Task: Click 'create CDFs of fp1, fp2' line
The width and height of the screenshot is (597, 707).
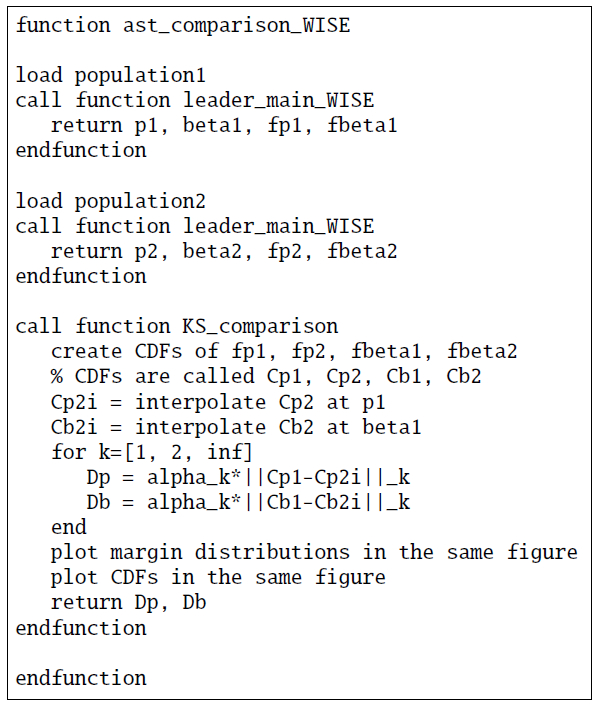Action: coord(284,352)
